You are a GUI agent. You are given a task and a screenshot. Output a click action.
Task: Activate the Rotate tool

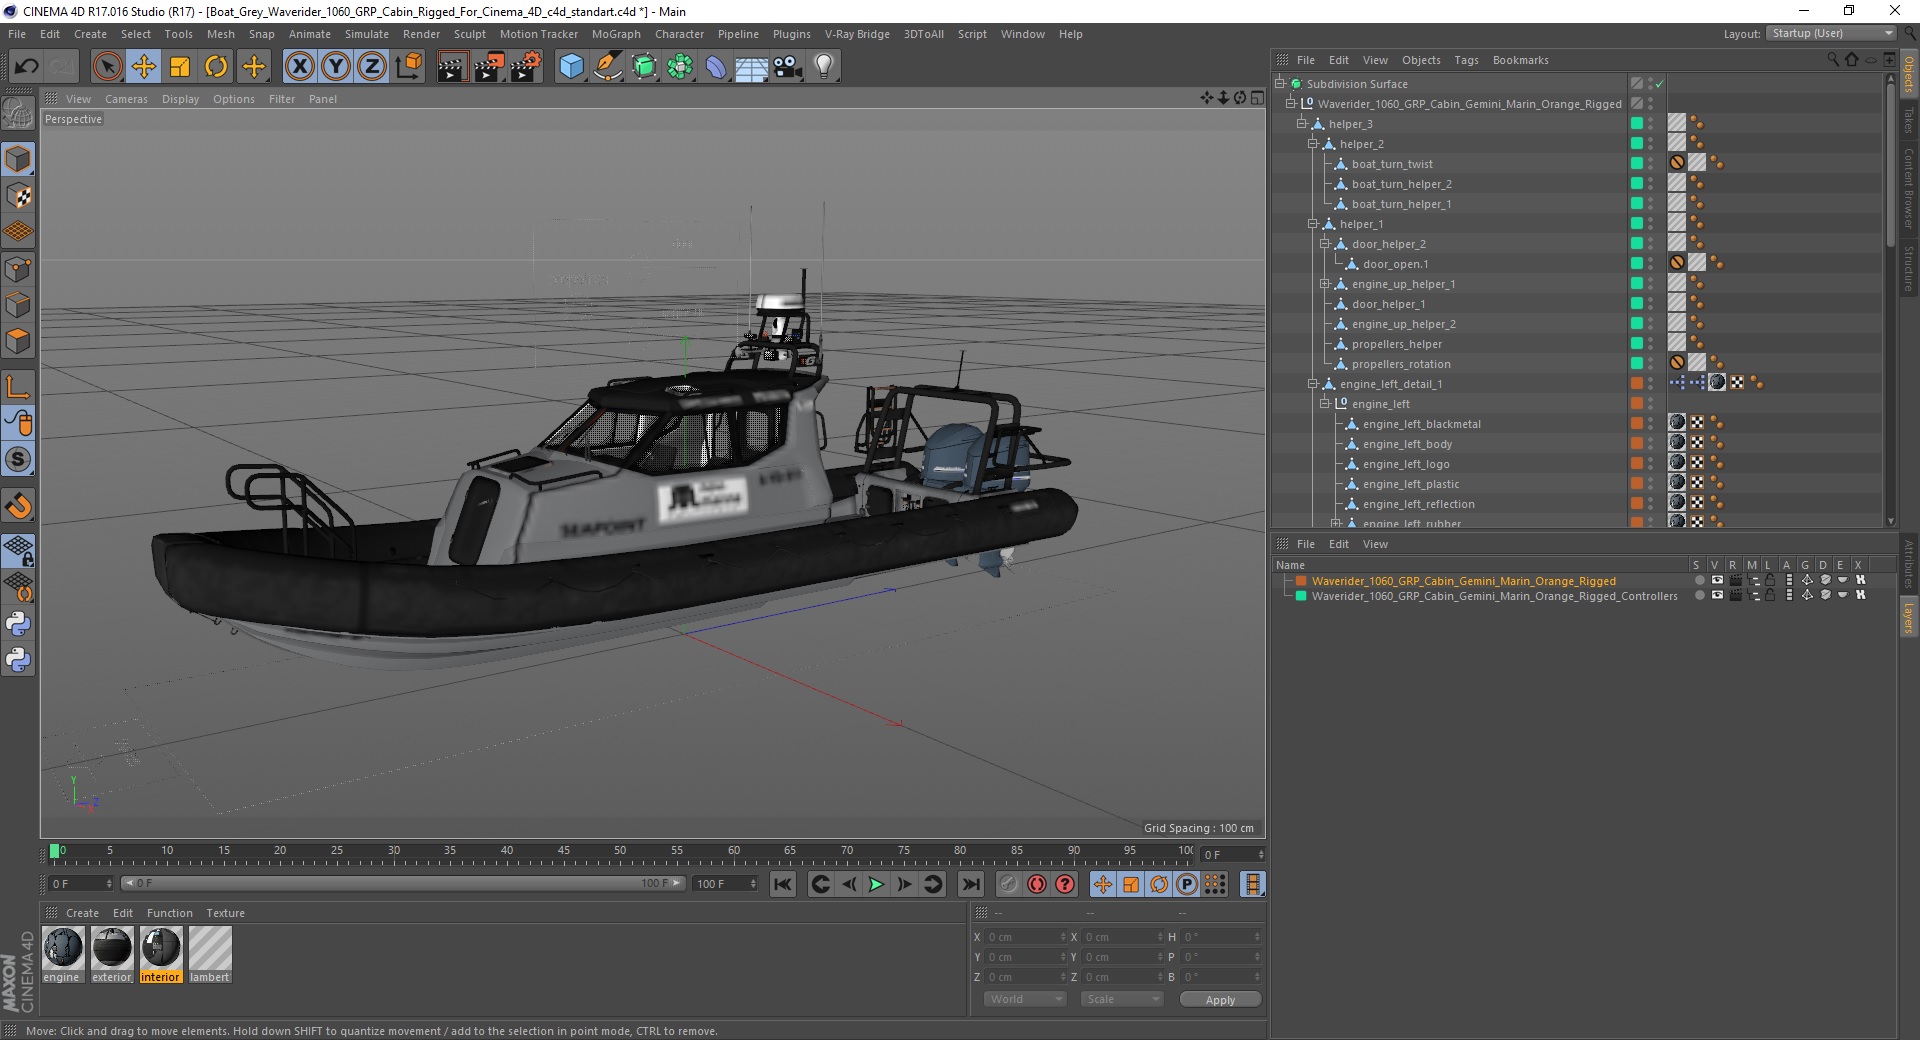click(x=216, y=67)
